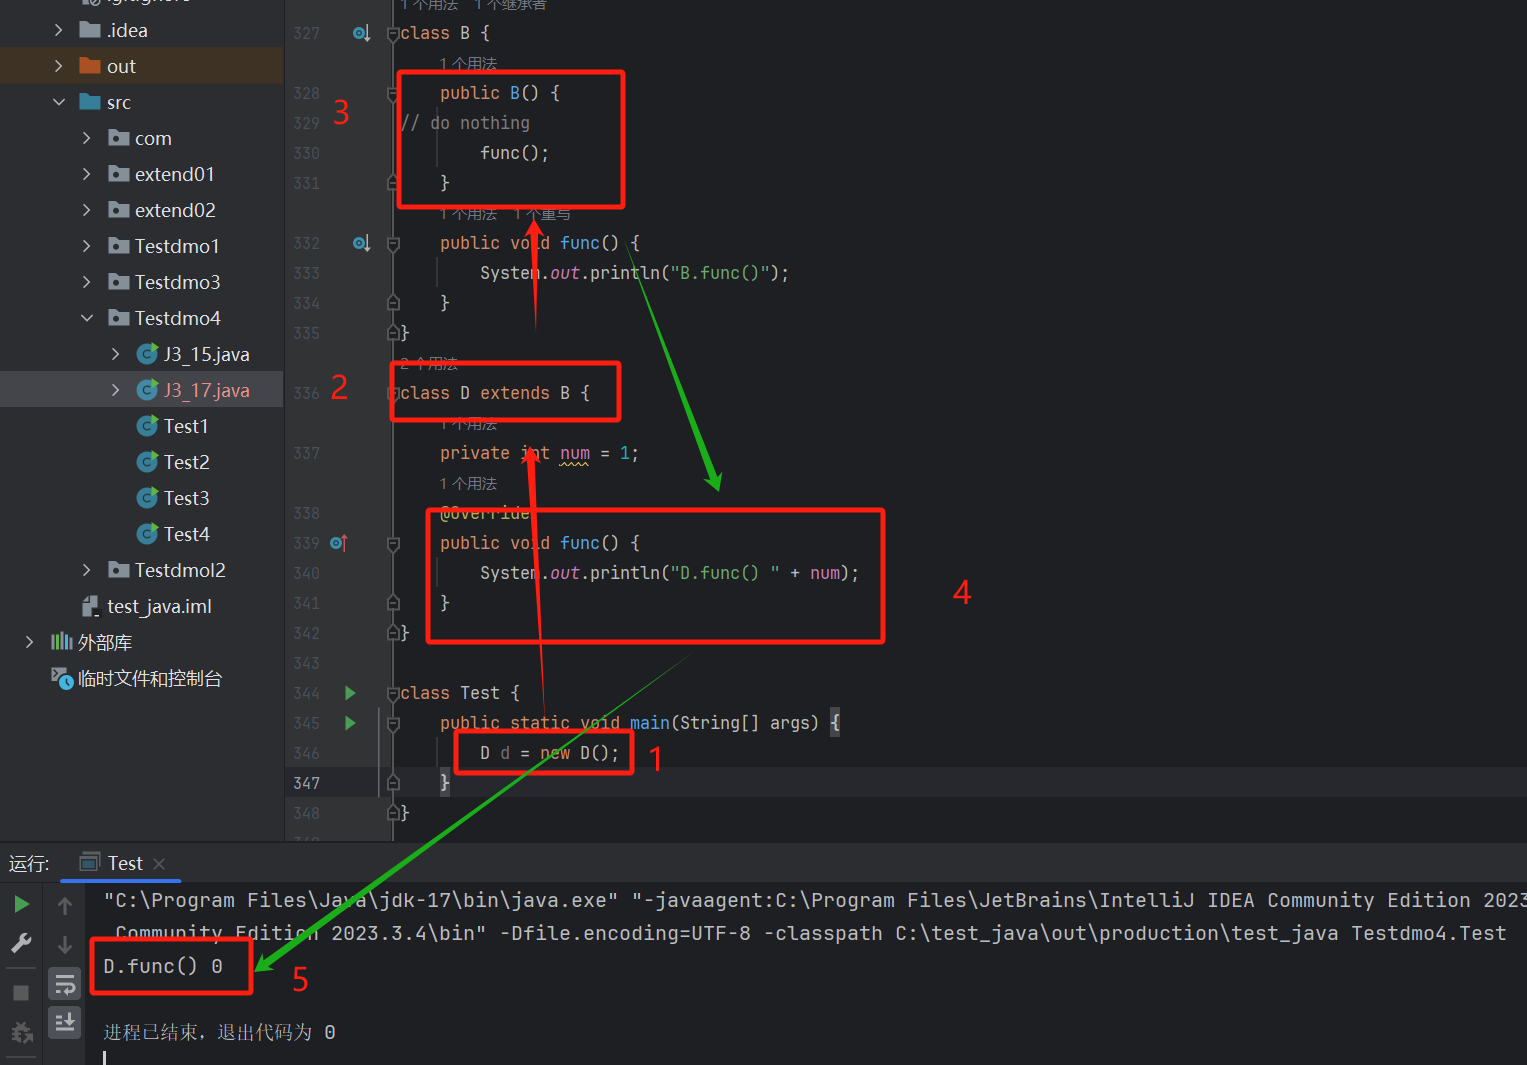
Task: Select the Test1 class
Action: click(186, 426)
